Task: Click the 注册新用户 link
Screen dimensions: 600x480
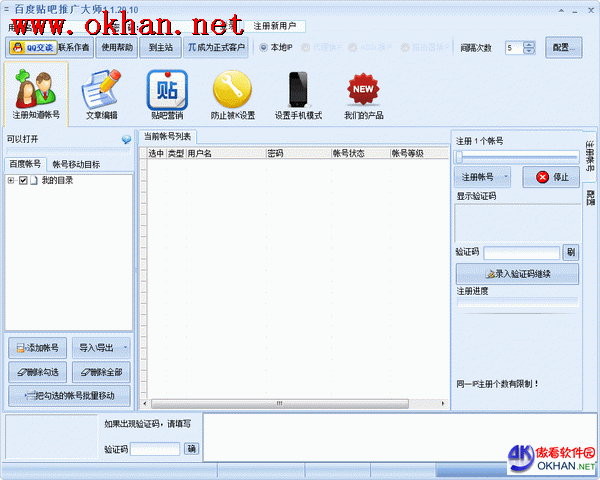Action: coord(274,26)
